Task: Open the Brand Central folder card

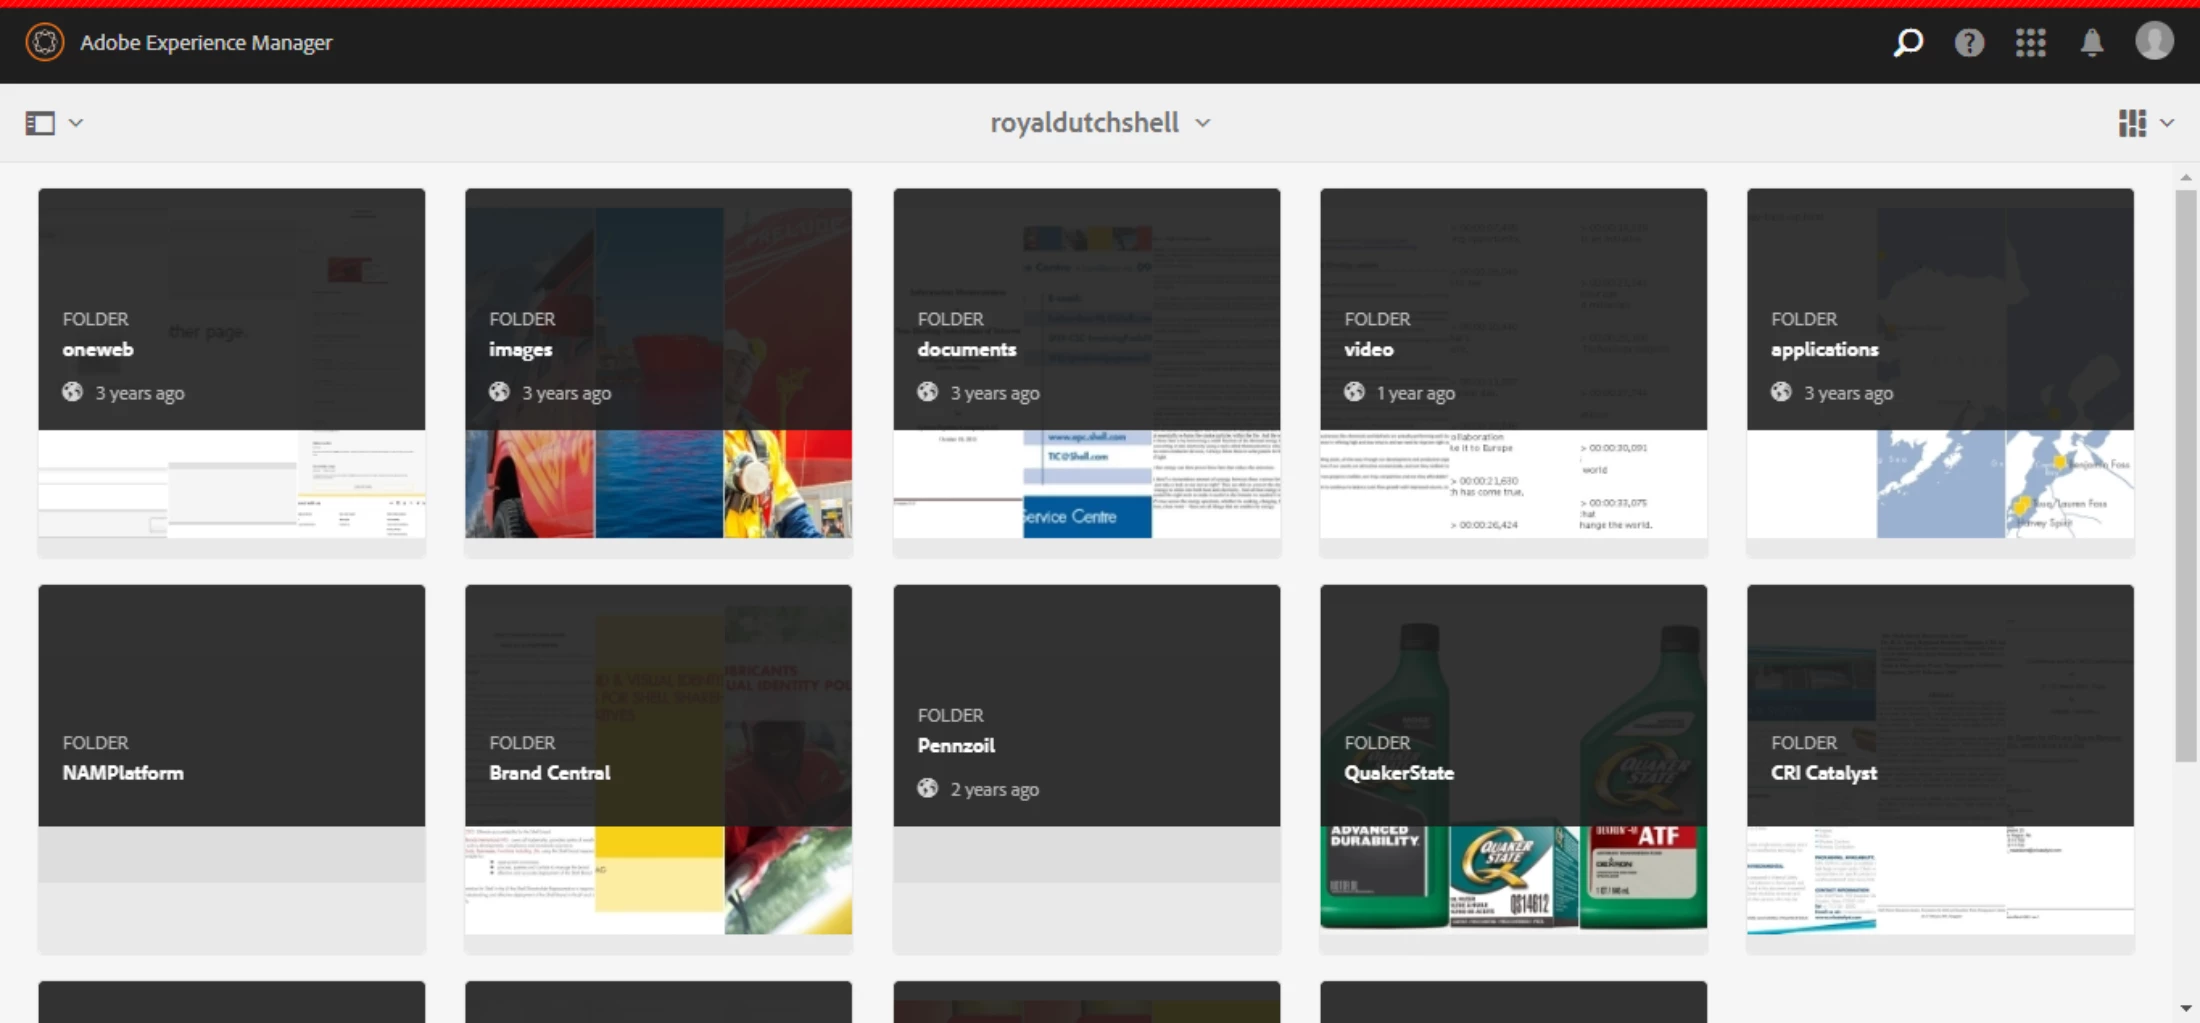Action: pos(659,768)
